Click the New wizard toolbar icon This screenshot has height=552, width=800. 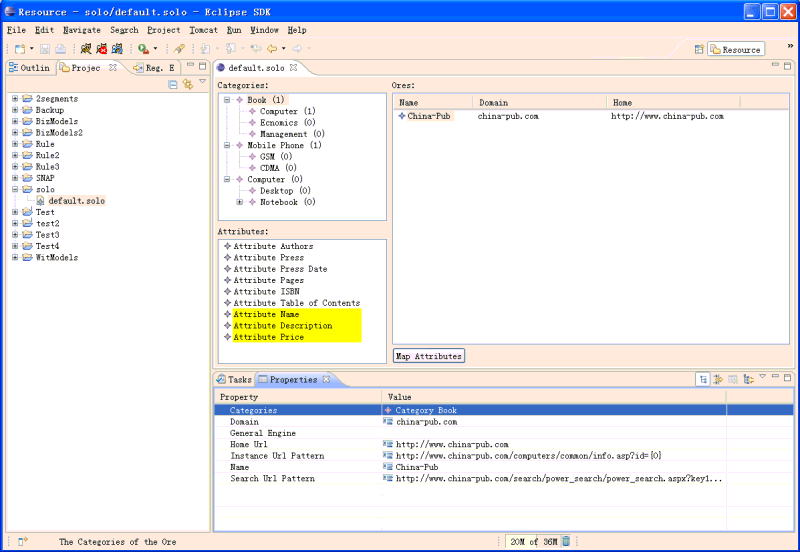pyautogui.click(x=20, y=49)
